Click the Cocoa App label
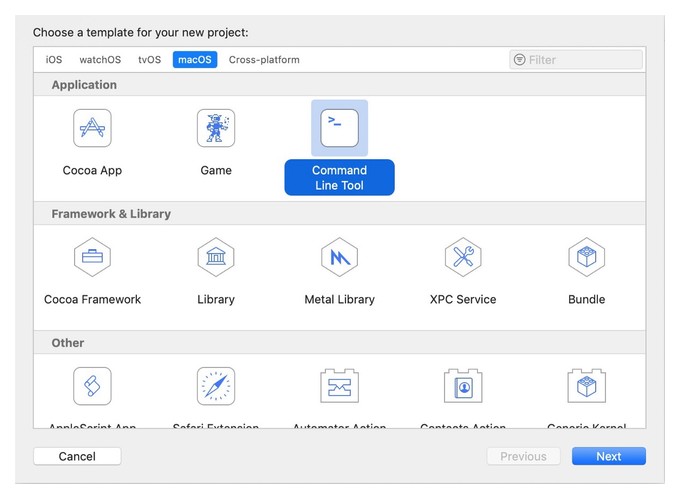The width and height of the screenshot is (680, 499). [x=92, y=170]
